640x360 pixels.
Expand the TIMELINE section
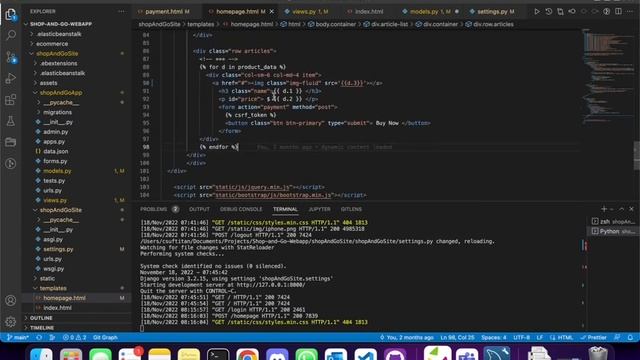pos(42,328)
